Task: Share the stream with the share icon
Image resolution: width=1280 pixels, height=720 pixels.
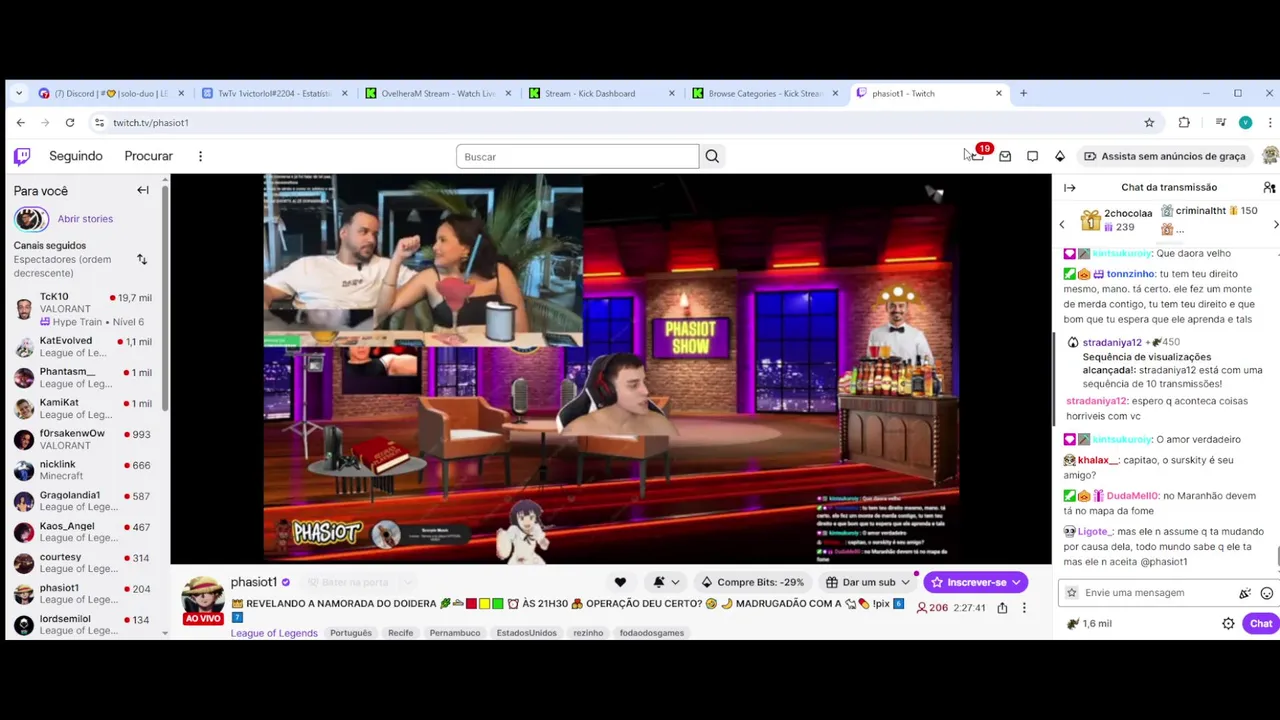Action: 1002,607
